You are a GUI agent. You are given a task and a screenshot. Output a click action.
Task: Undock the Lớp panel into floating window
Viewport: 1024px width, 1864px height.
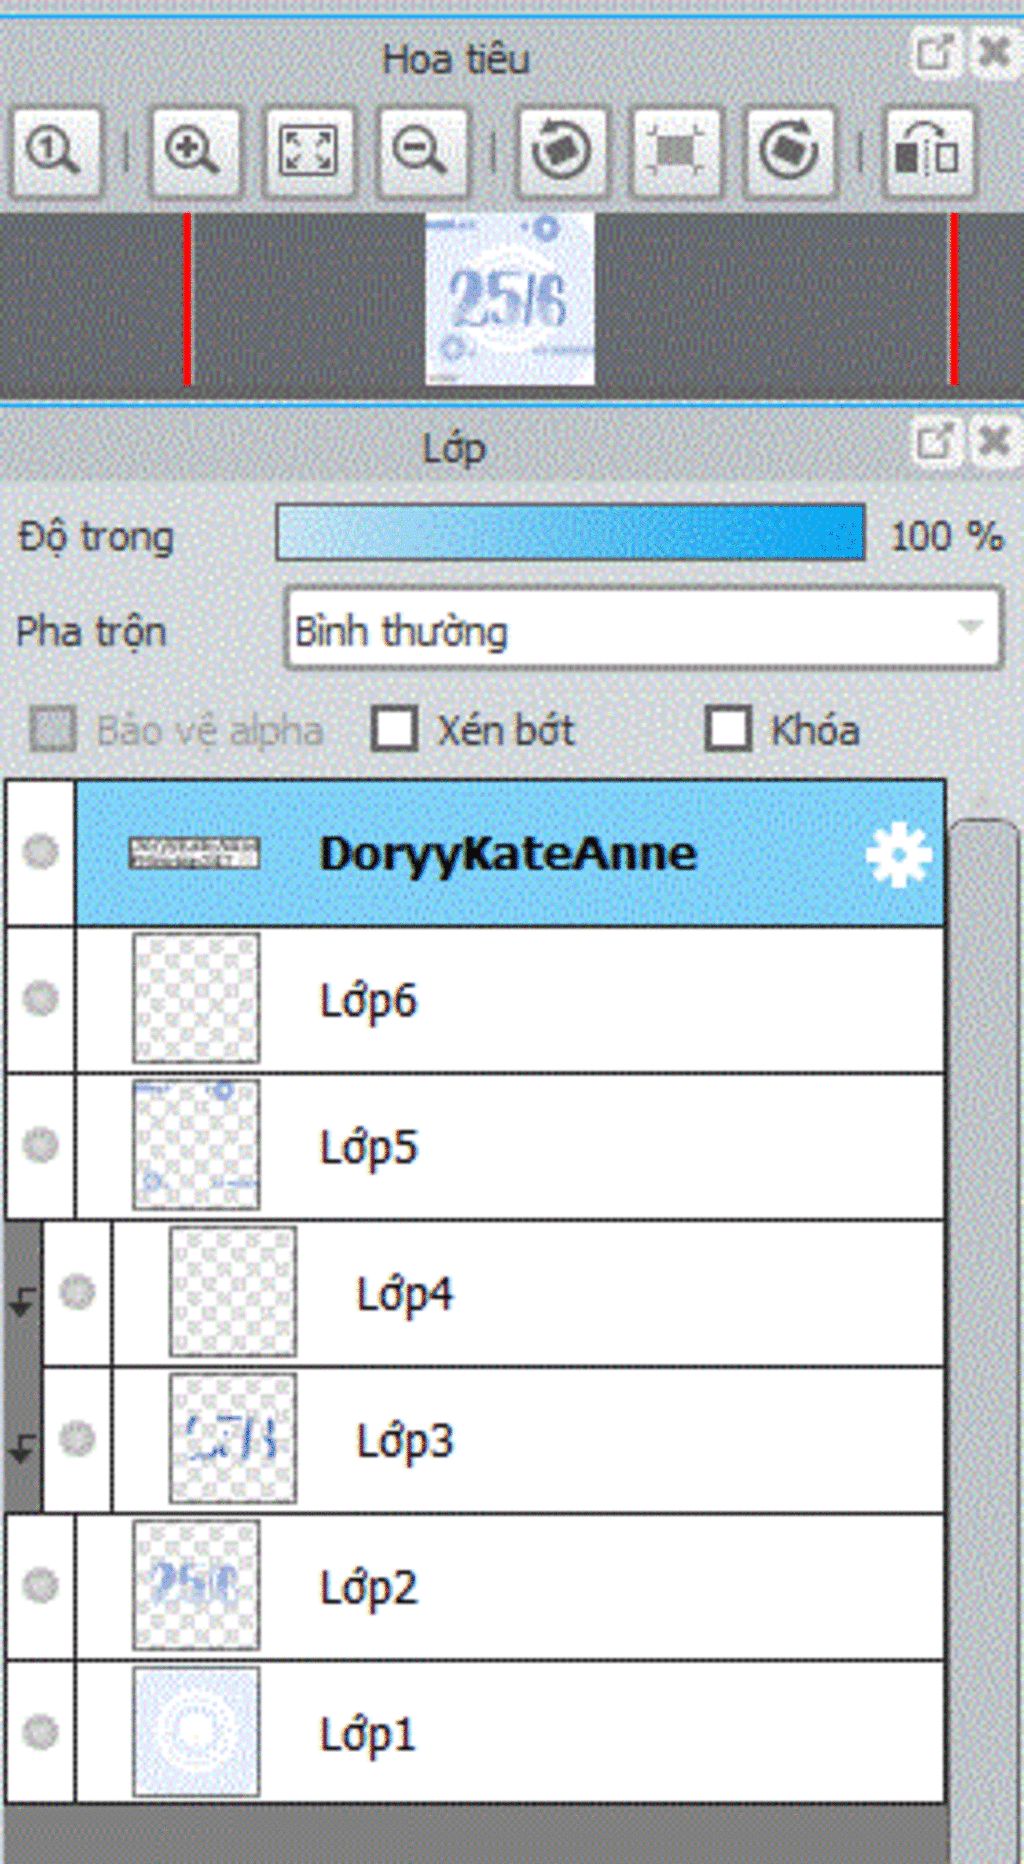(935, 442)
